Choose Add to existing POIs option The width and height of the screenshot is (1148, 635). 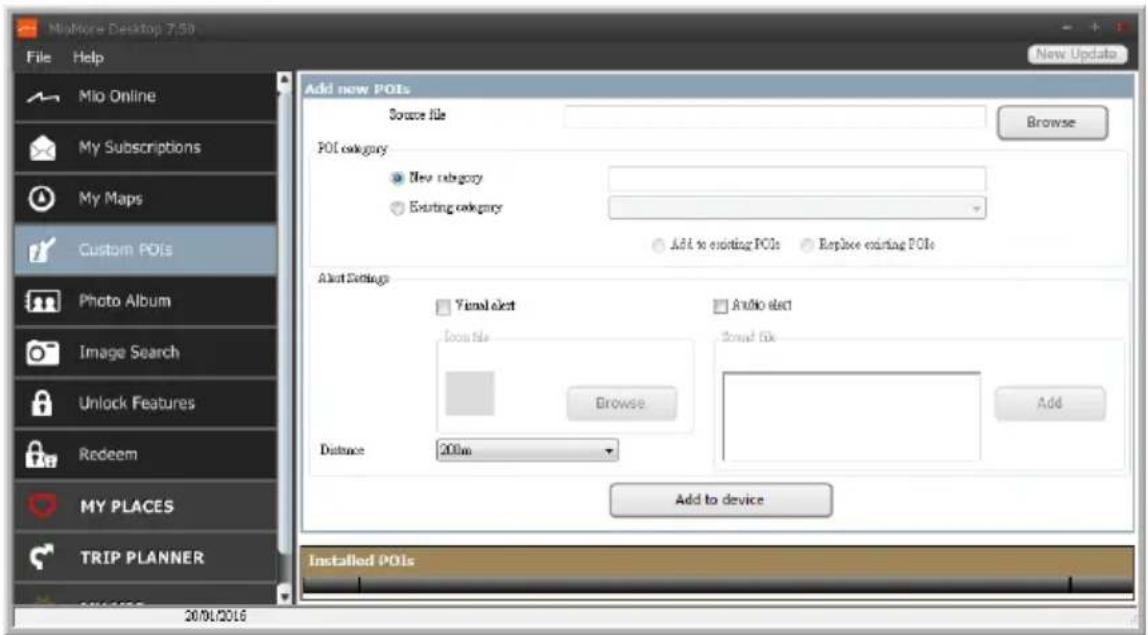(x=659, y=245)
